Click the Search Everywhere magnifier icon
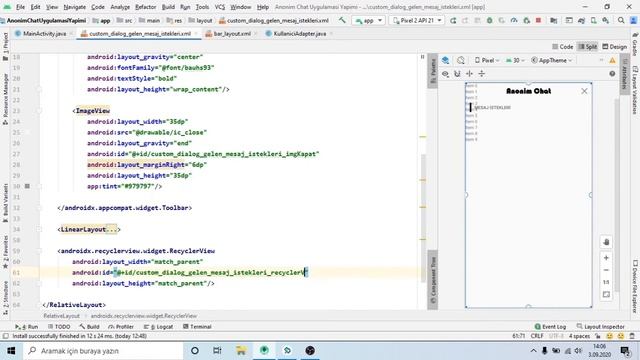The image size is (640, 360). 621,20
